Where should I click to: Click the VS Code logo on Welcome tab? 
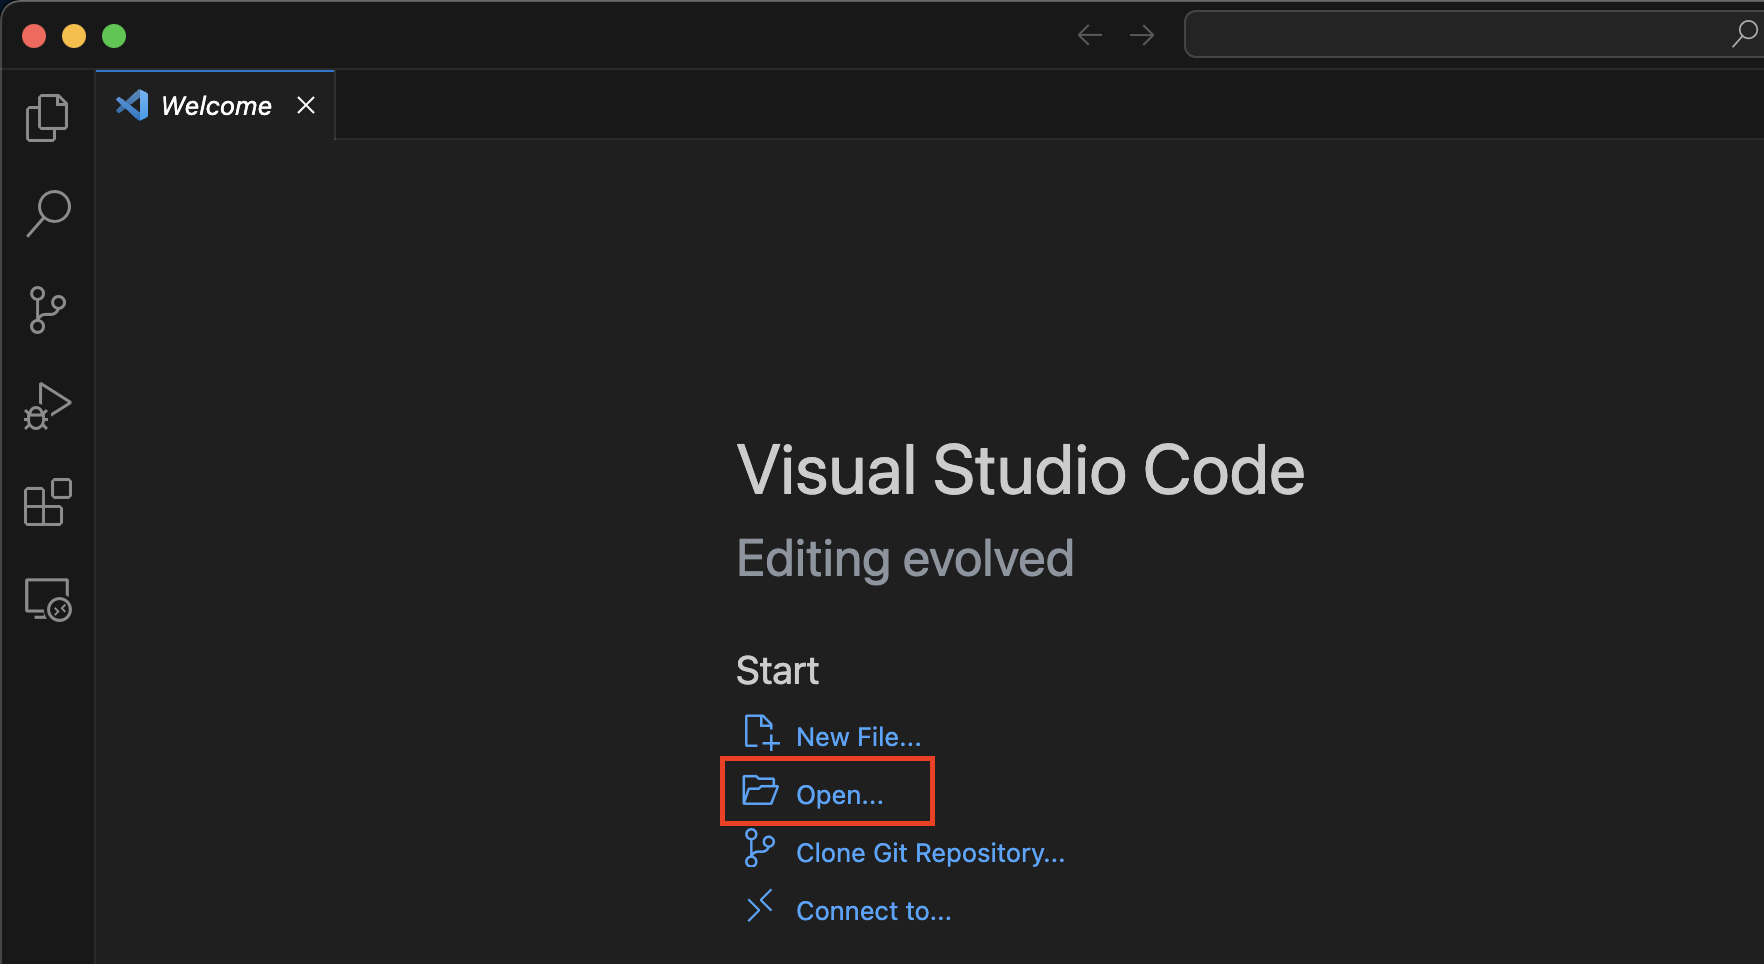click(132, 105)
